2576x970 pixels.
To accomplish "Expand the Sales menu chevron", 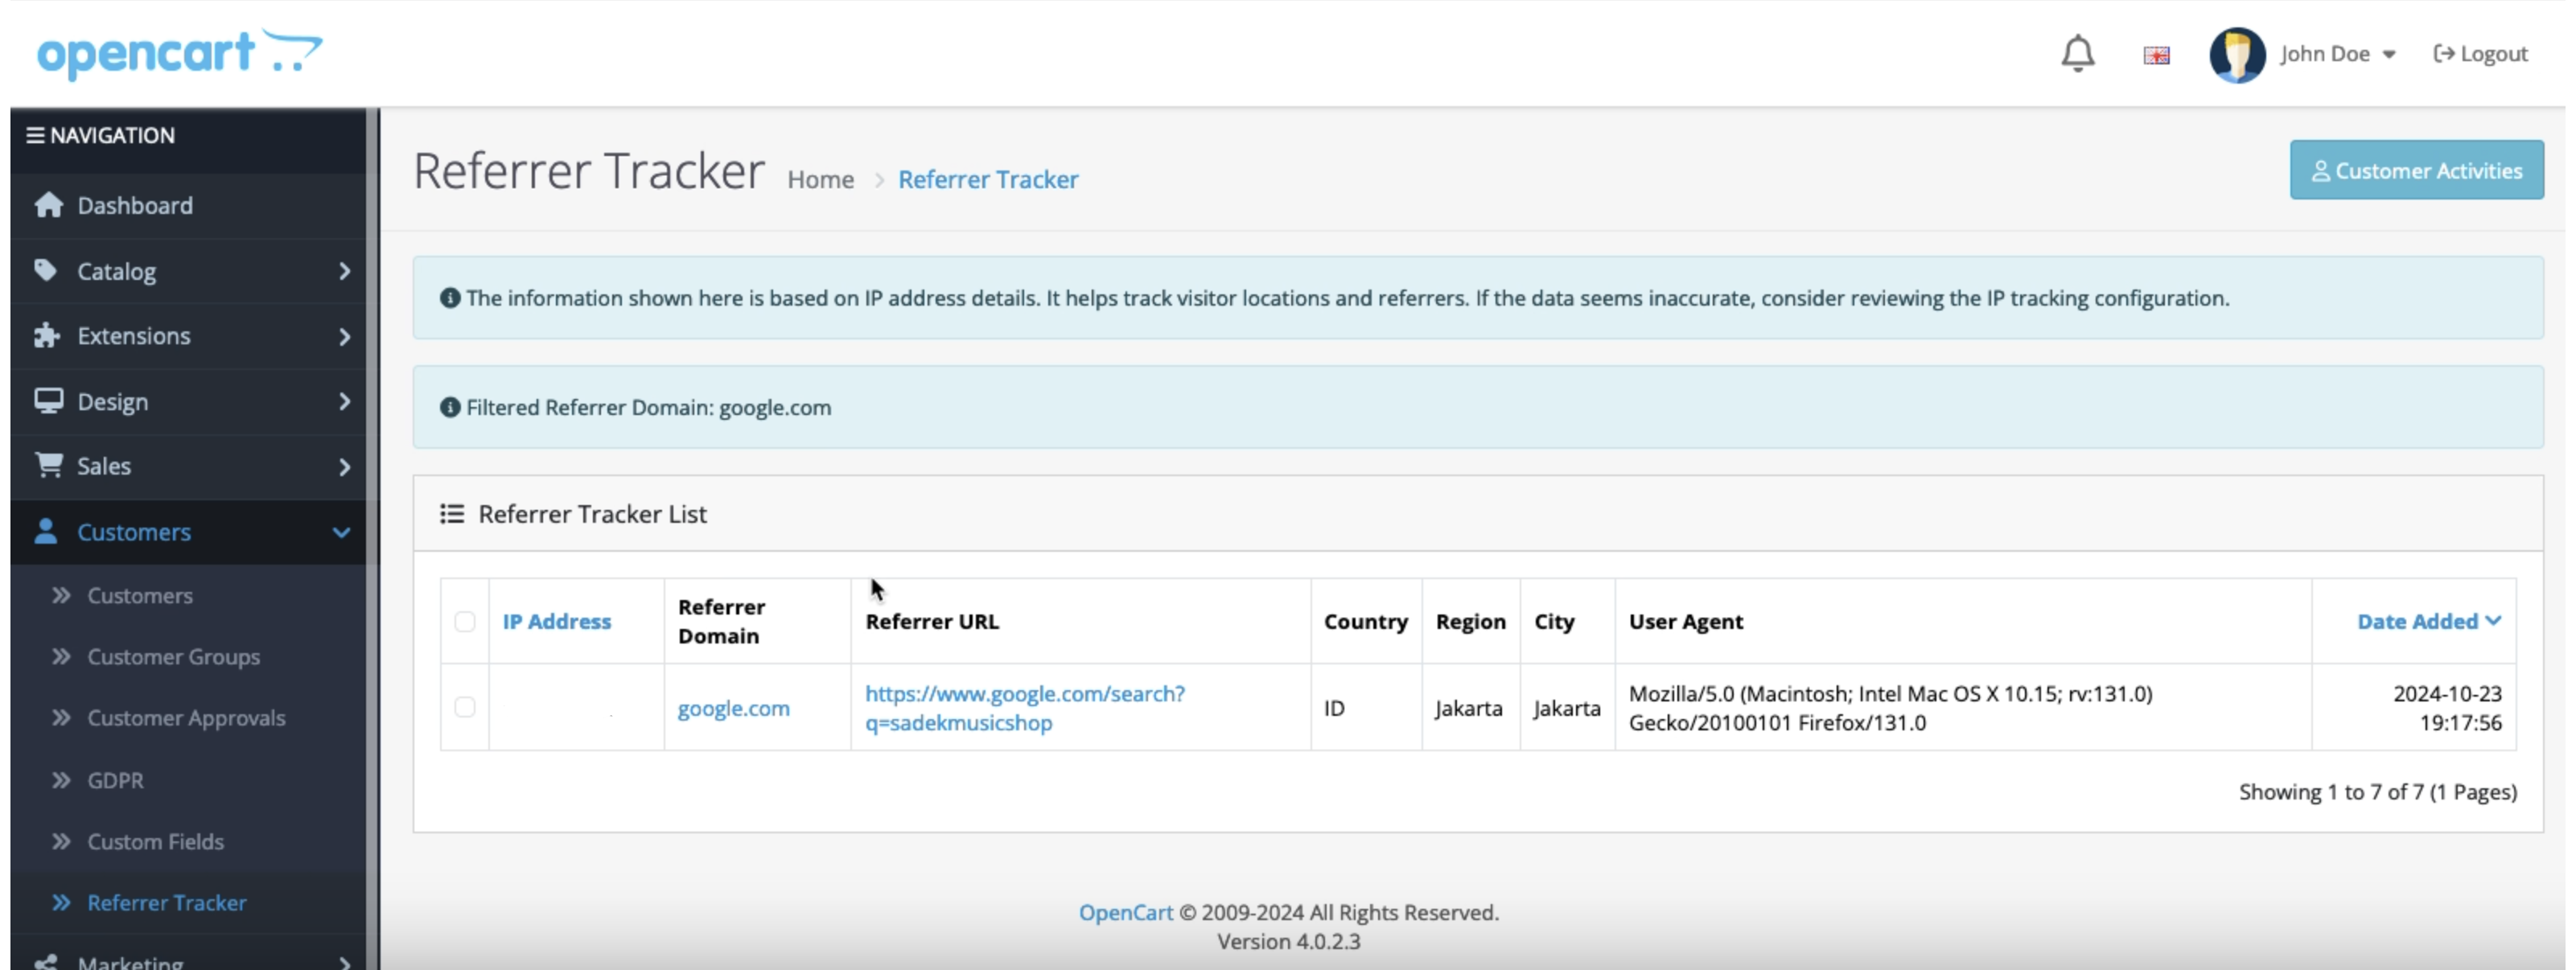I will pyautogui.click(x=344, y=467).
